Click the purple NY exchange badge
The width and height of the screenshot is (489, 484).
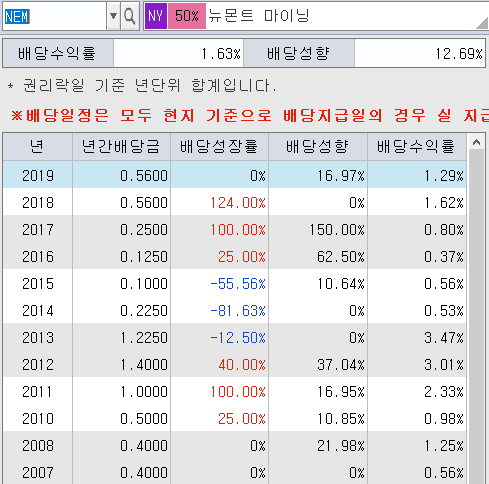(x=156, y=16)
